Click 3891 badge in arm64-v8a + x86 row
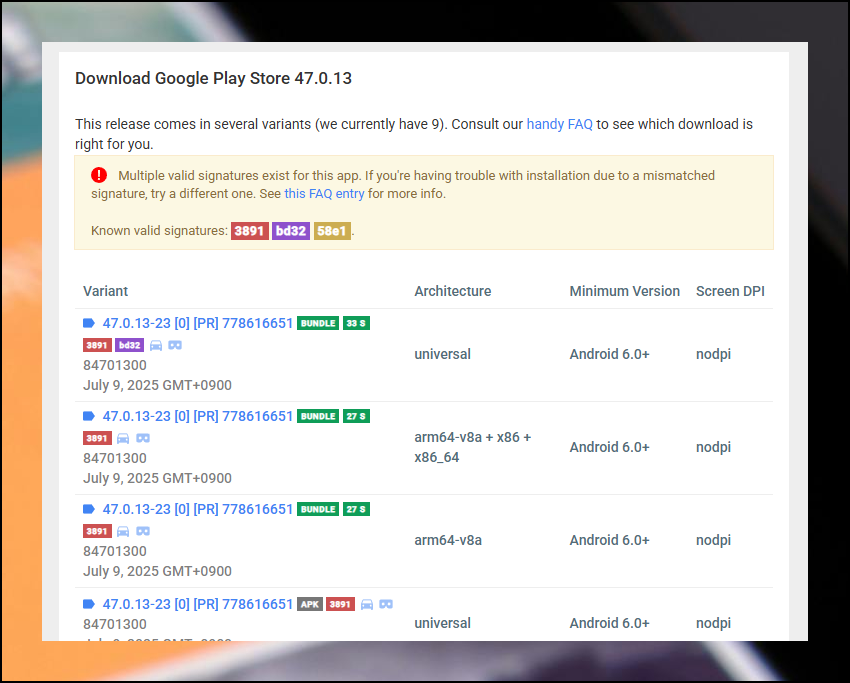 (x=97, y=439)
